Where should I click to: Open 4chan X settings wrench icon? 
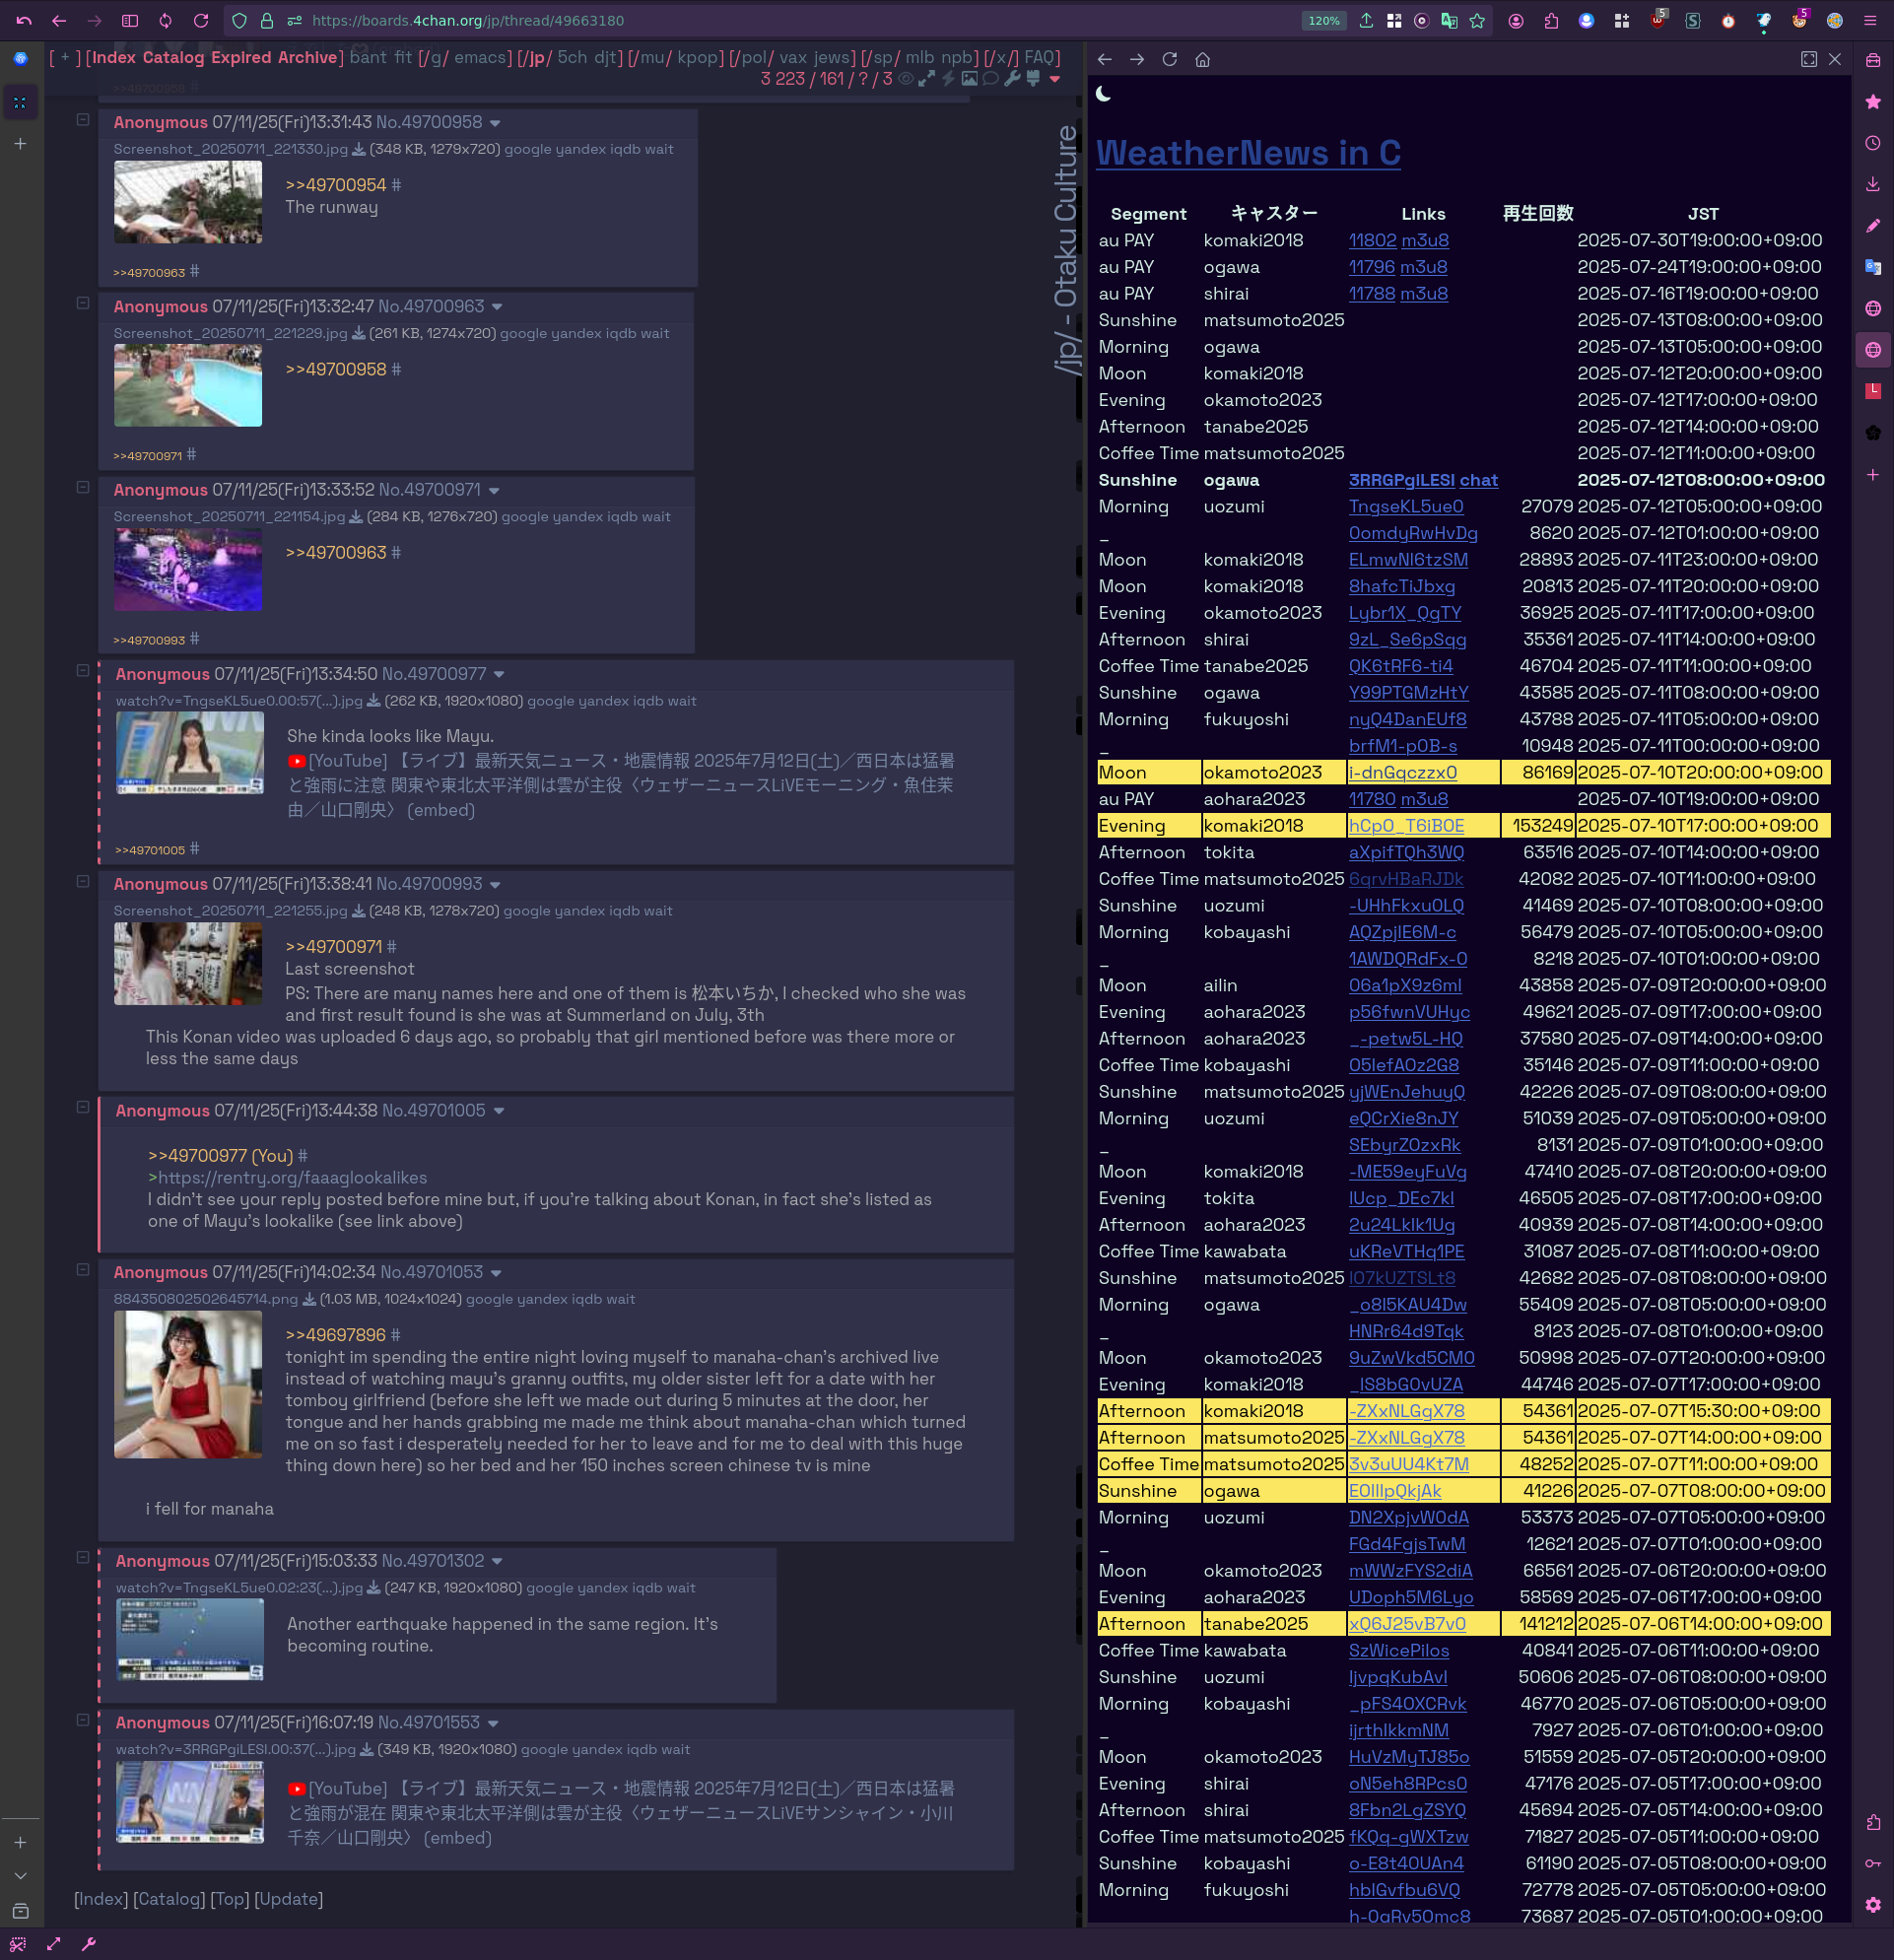click(x=1012, y=78)
